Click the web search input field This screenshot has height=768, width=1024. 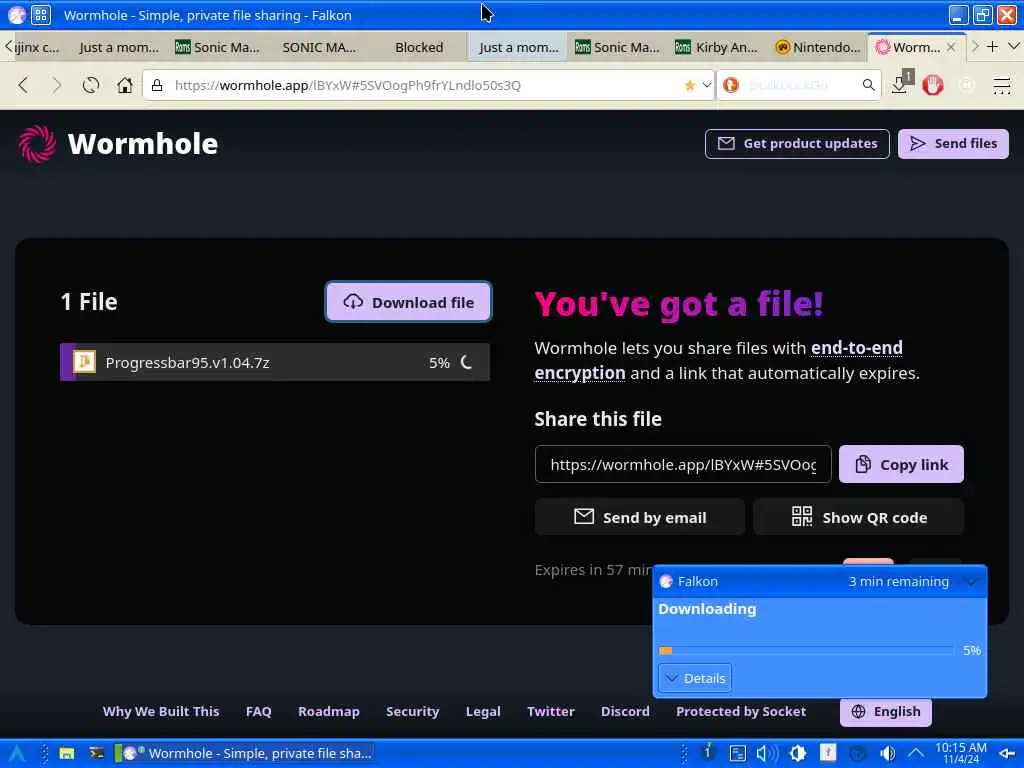tap(800, 85)
